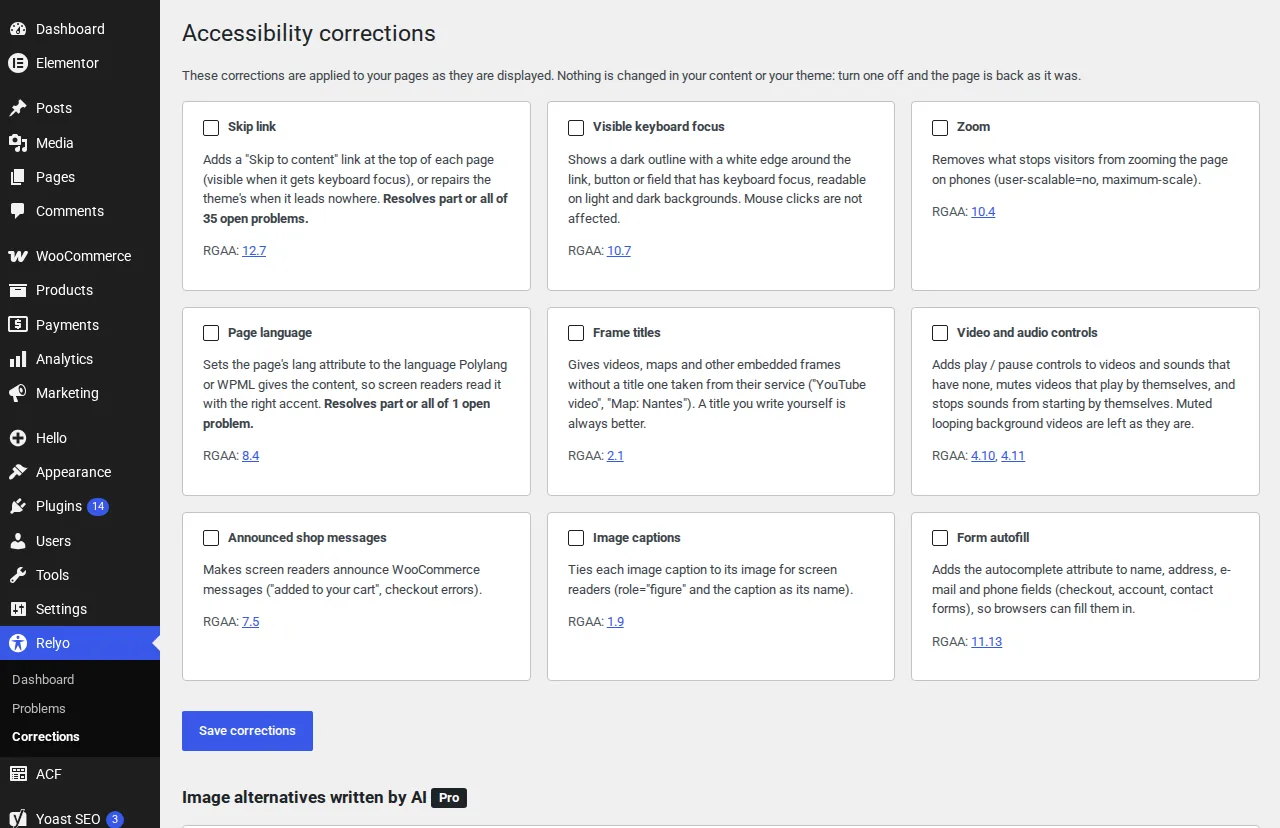
Task: Follow the RGAA 4.11 link
Action: (x=1013, y=456)
